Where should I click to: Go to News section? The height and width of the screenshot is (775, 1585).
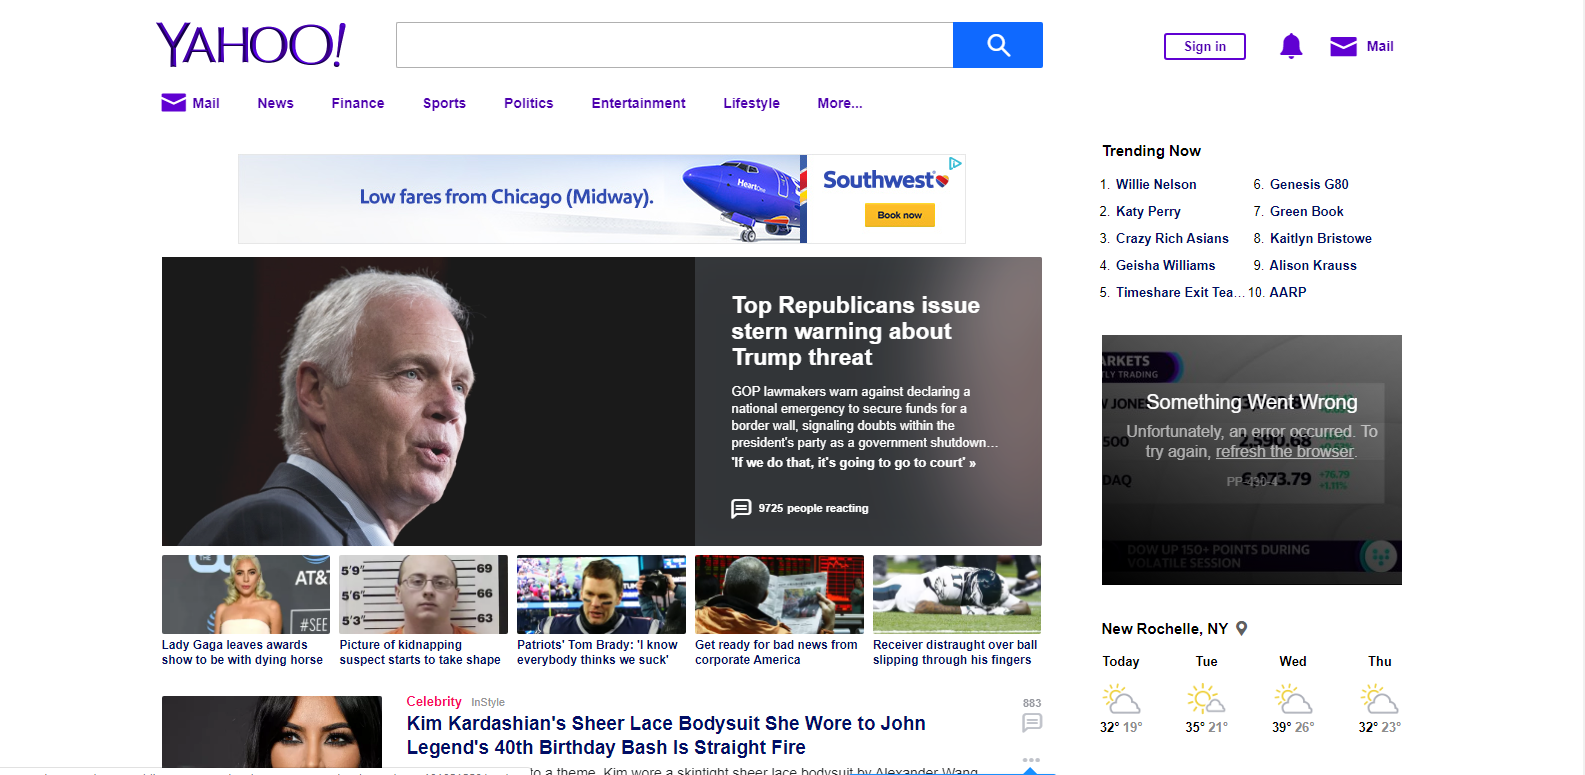[x=275, y=103]
